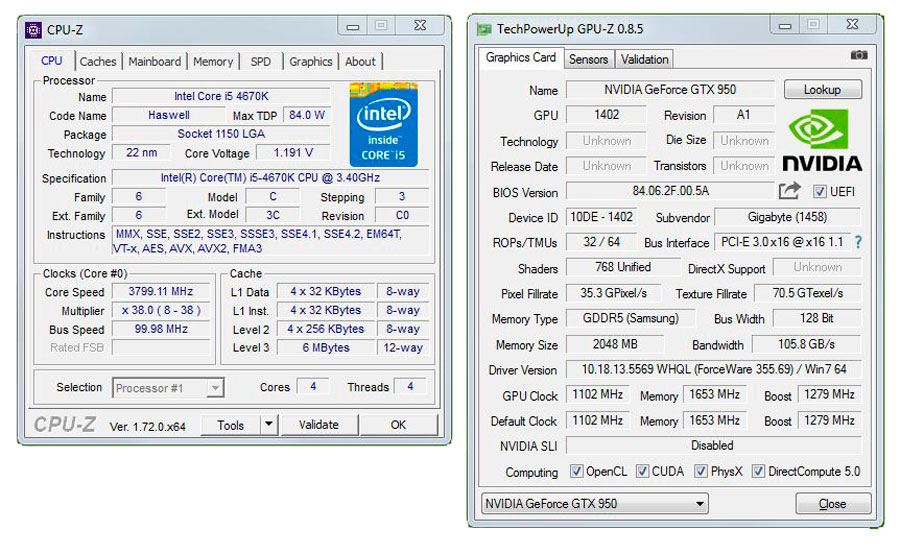Image resolution: width=900 pixels, height=554 pixels.
Task: Minimize the CPU-Z window
Action: 353,26
